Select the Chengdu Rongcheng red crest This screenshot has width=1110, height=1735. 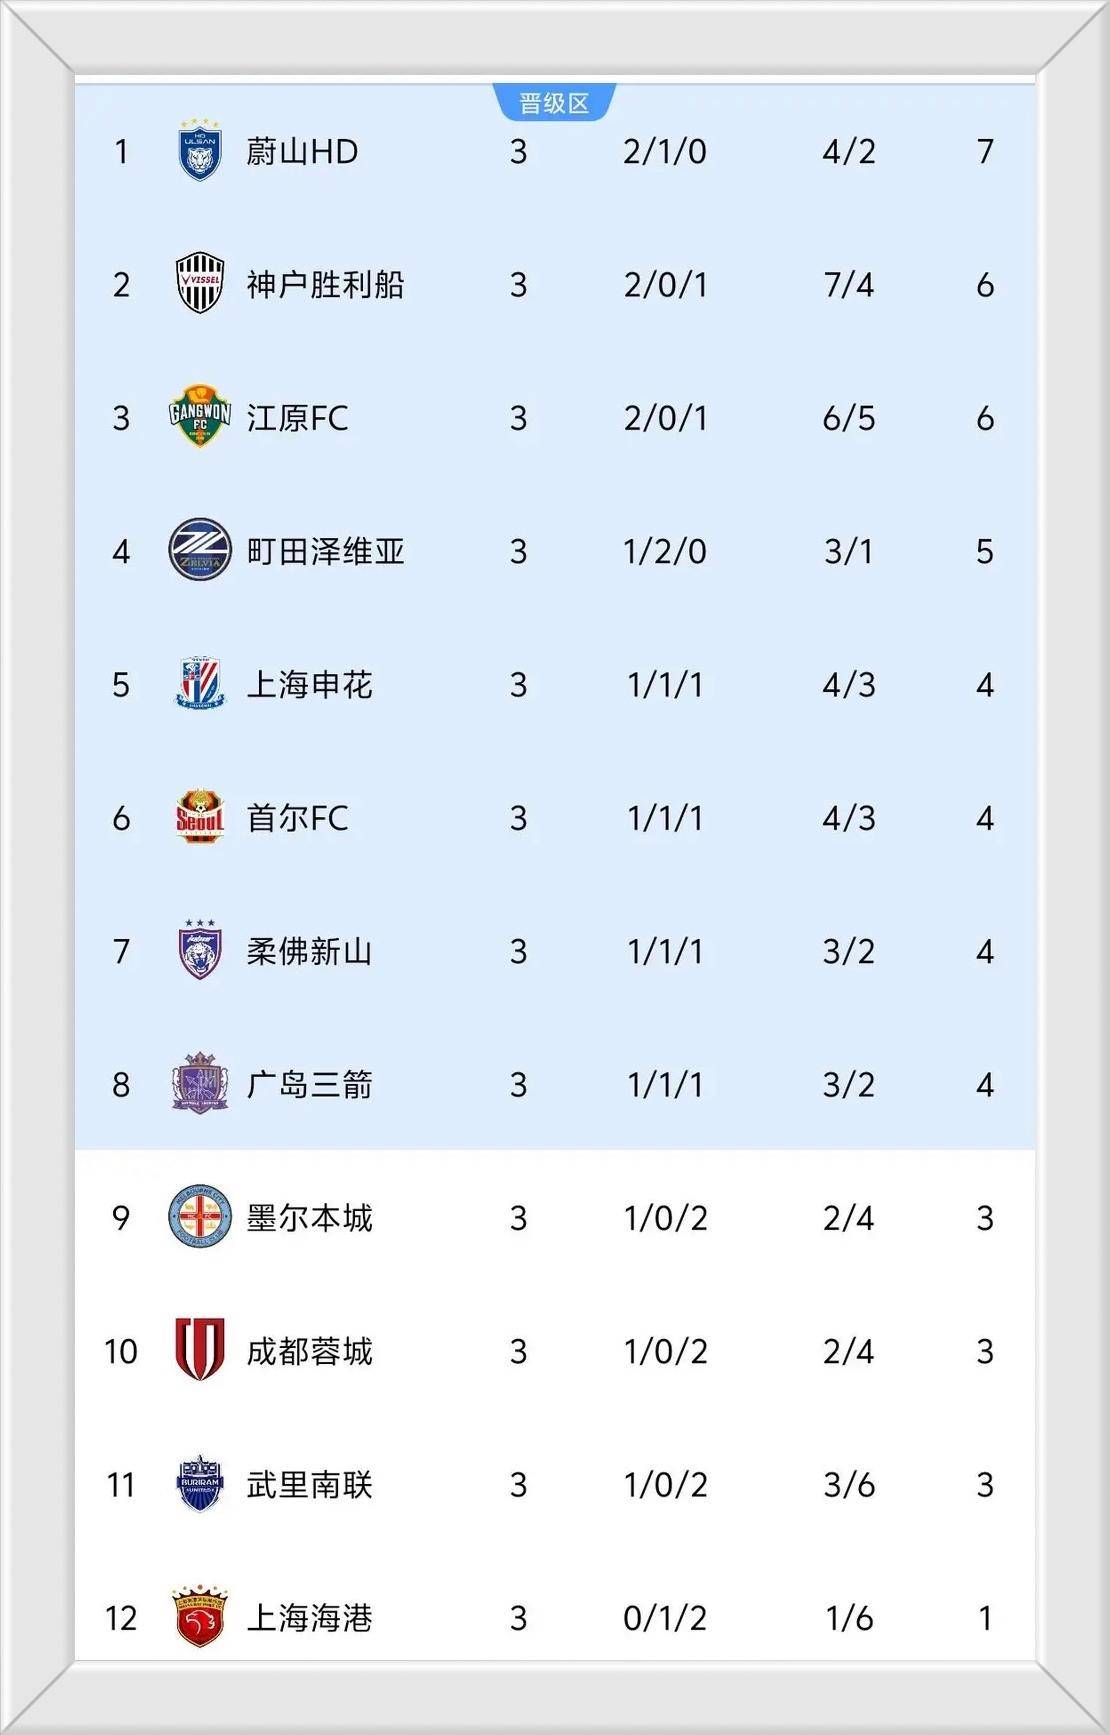(x=200, y=1350)
